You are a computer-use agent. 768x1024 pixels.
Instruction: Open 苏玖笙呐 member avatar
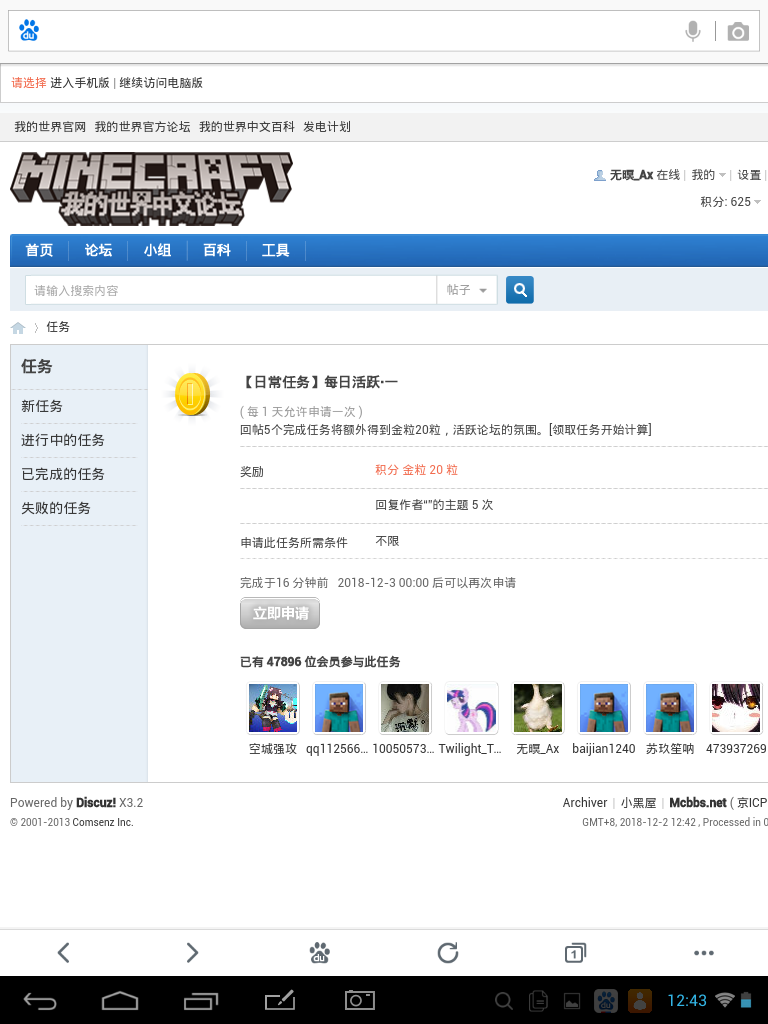click(x=670, y=708)
